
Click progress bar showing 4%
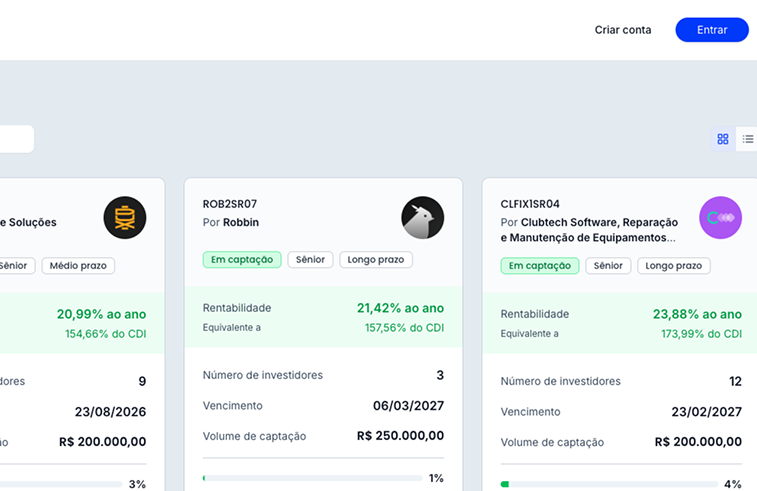click(609, 484)
